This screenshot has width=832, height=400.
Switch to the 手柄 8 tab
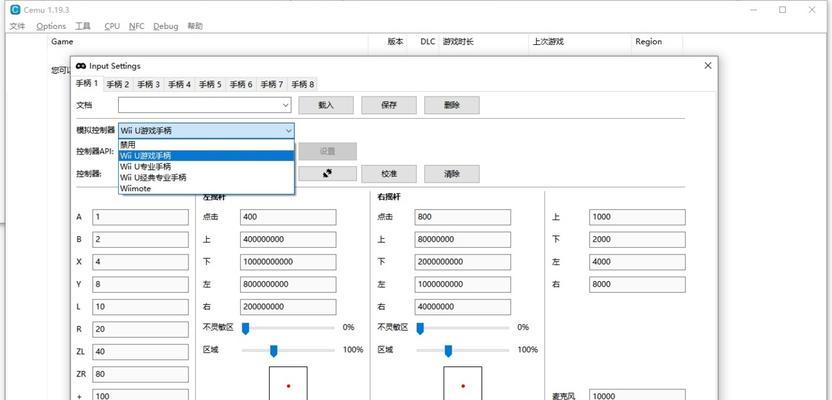click(x=302, y=84)
